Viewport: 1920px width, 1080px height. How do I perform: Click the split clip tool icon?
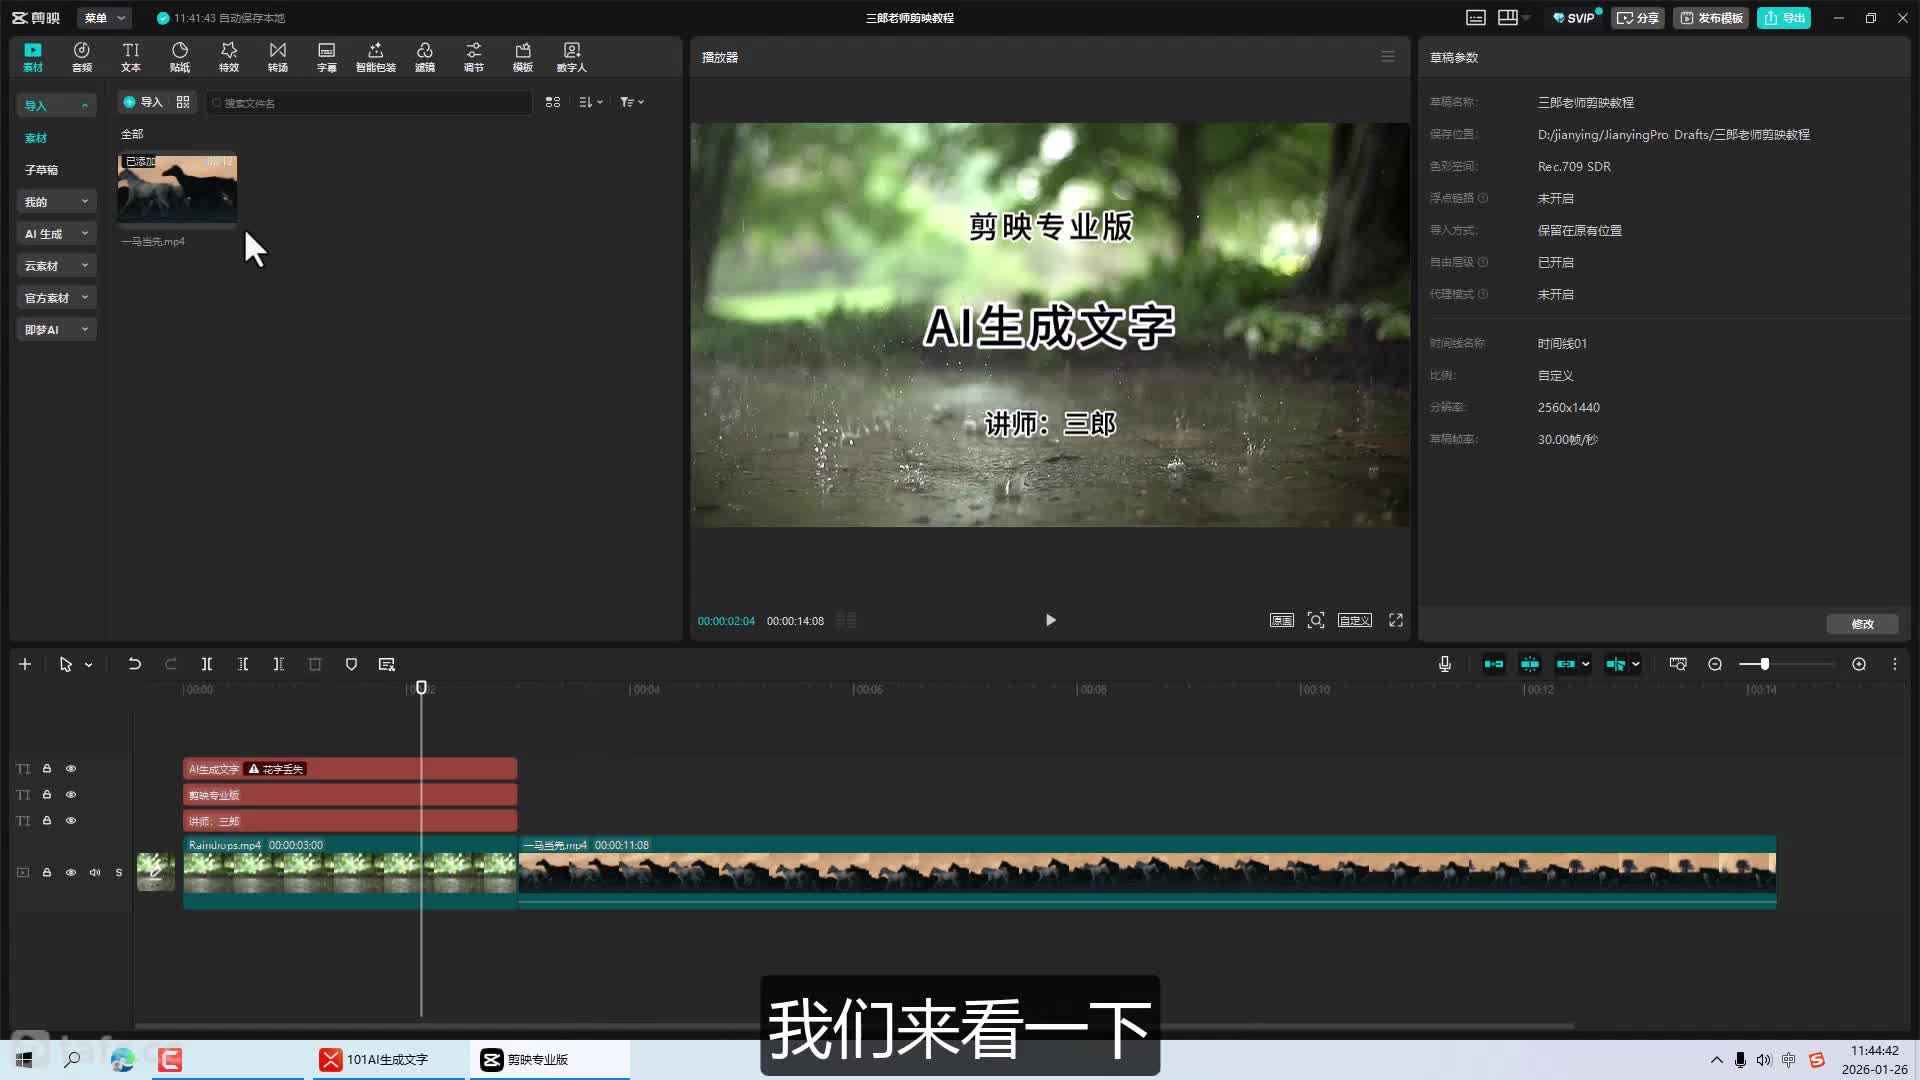point(207,664)
